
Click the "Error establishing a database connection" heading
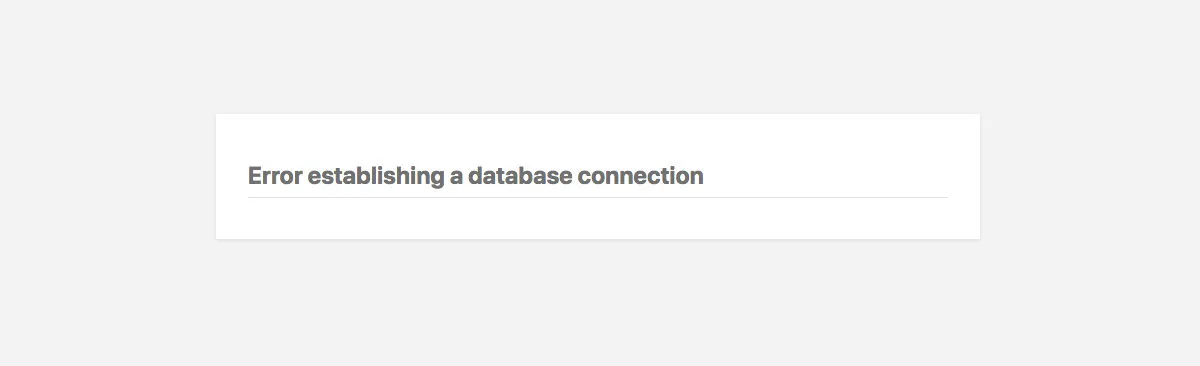pyautogui.click(x=476, y=176)
